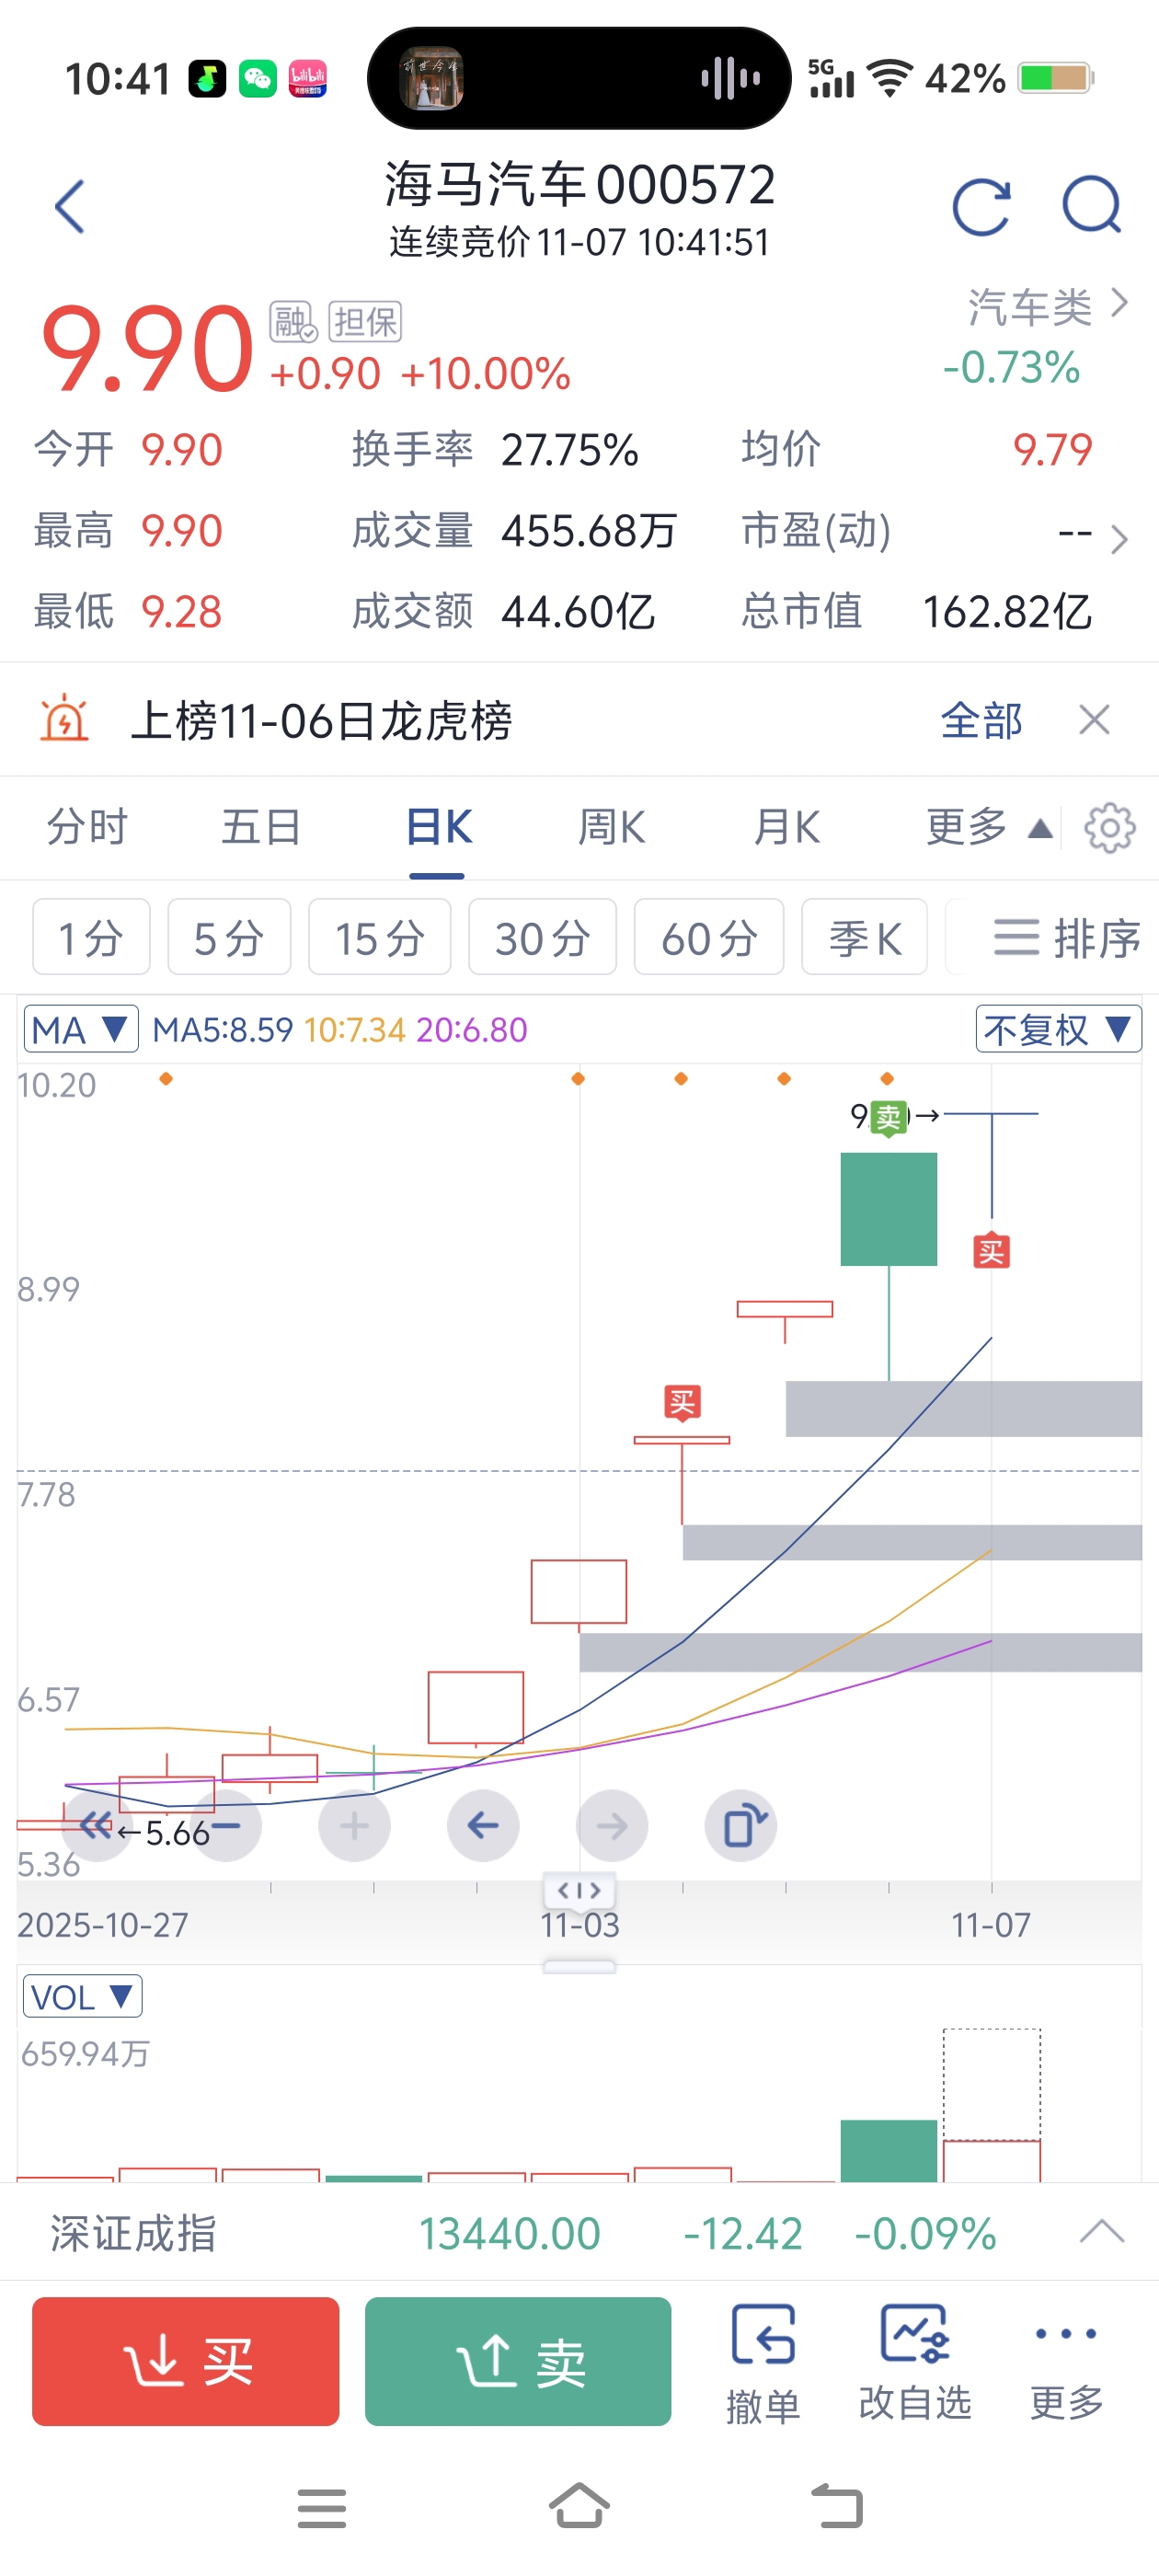Switch to the 周K tab
1159x2576 pixels.
(612, 828)
